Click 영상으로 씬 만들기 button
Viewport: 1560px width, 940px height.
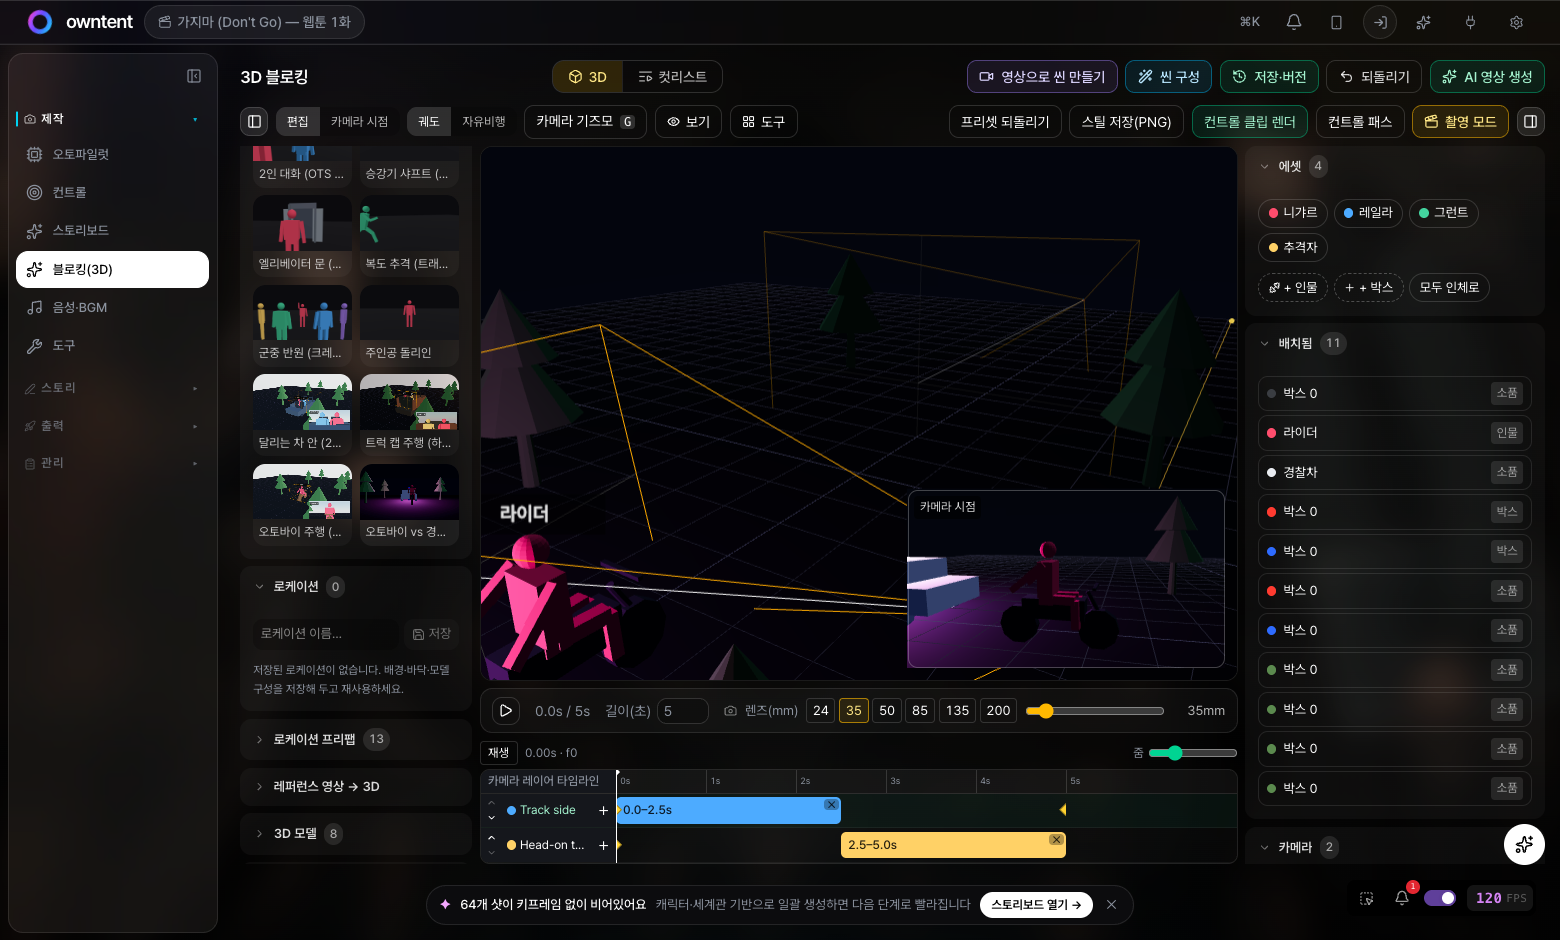pyautogui.click(x=1042, y=77)
